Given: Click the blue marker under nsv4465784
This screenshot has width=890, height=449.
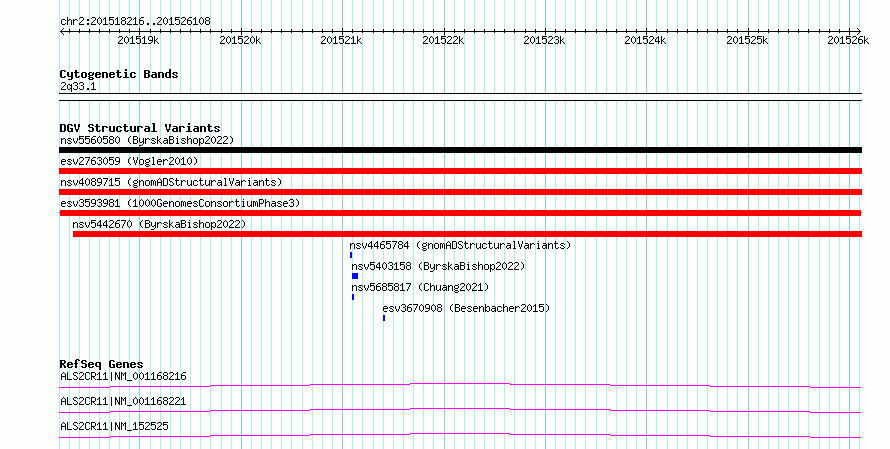Looking at the screenshot, I should coord(351,255).
